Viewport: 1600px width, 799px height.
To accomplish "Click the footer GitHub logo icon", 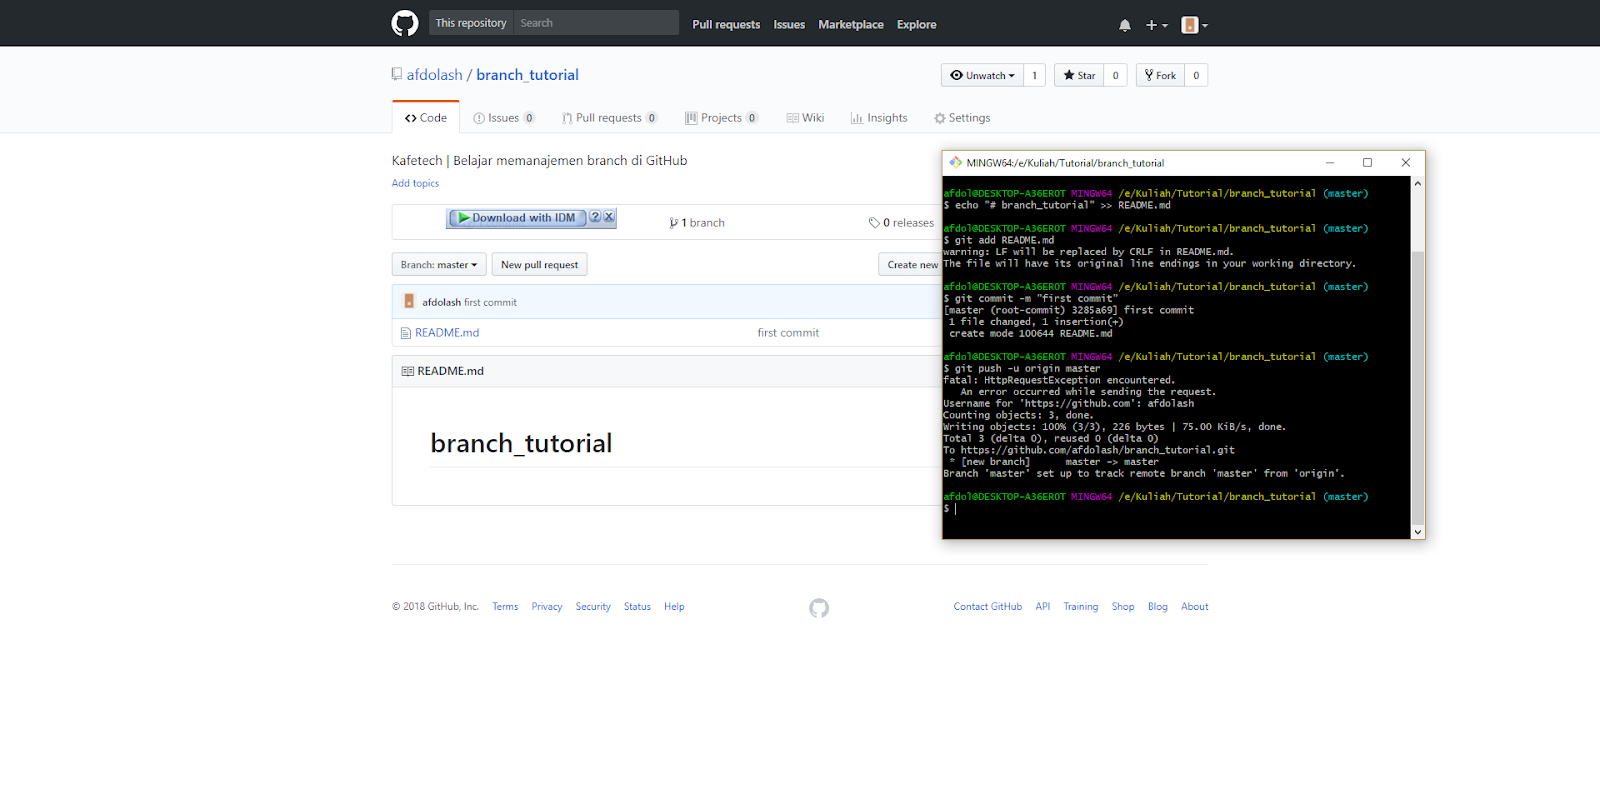I will pos(819,608).
